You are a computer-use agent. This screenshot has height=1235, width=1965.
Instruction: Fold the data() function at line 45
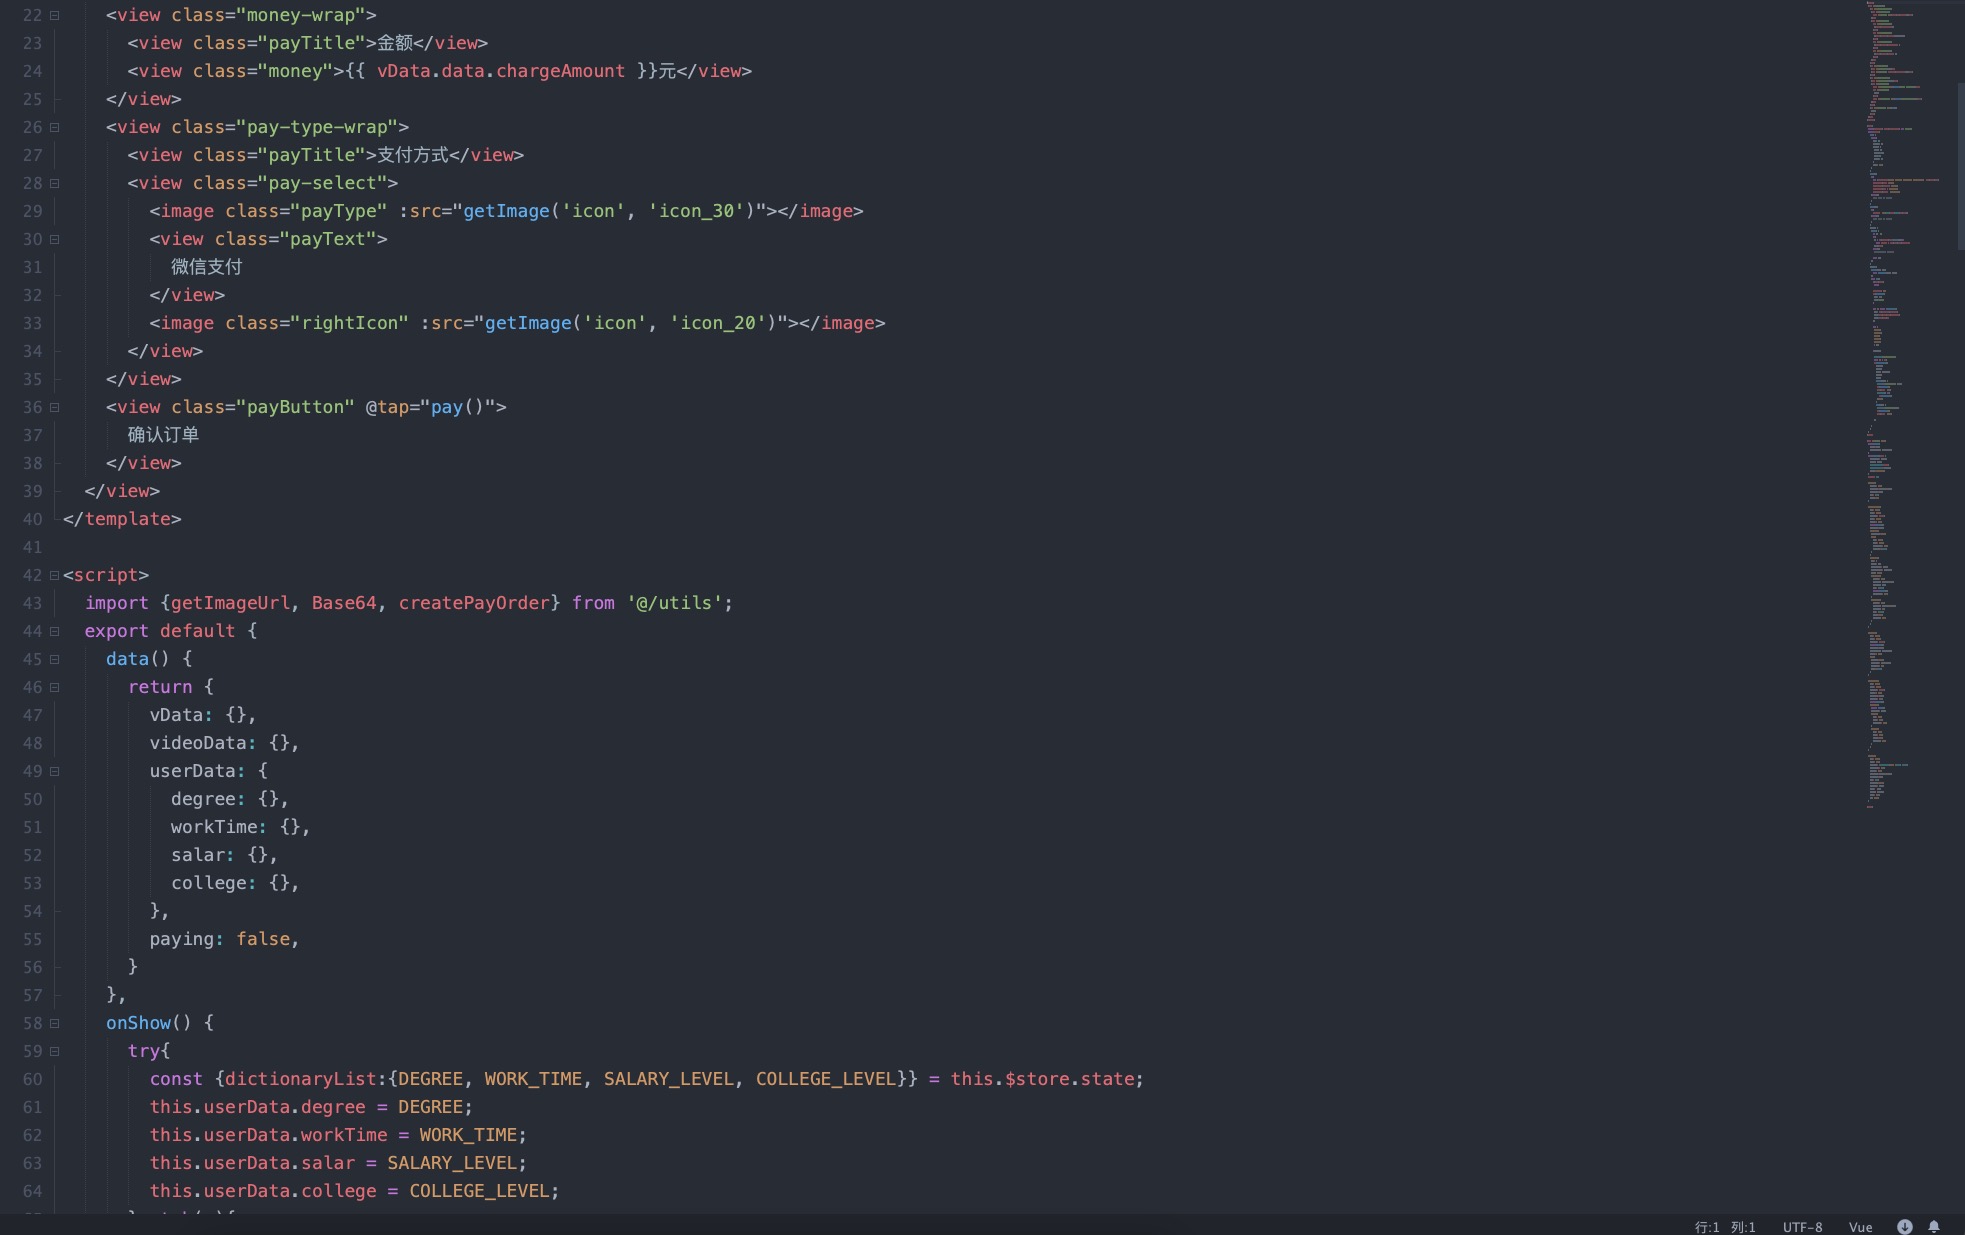[54, 659]
